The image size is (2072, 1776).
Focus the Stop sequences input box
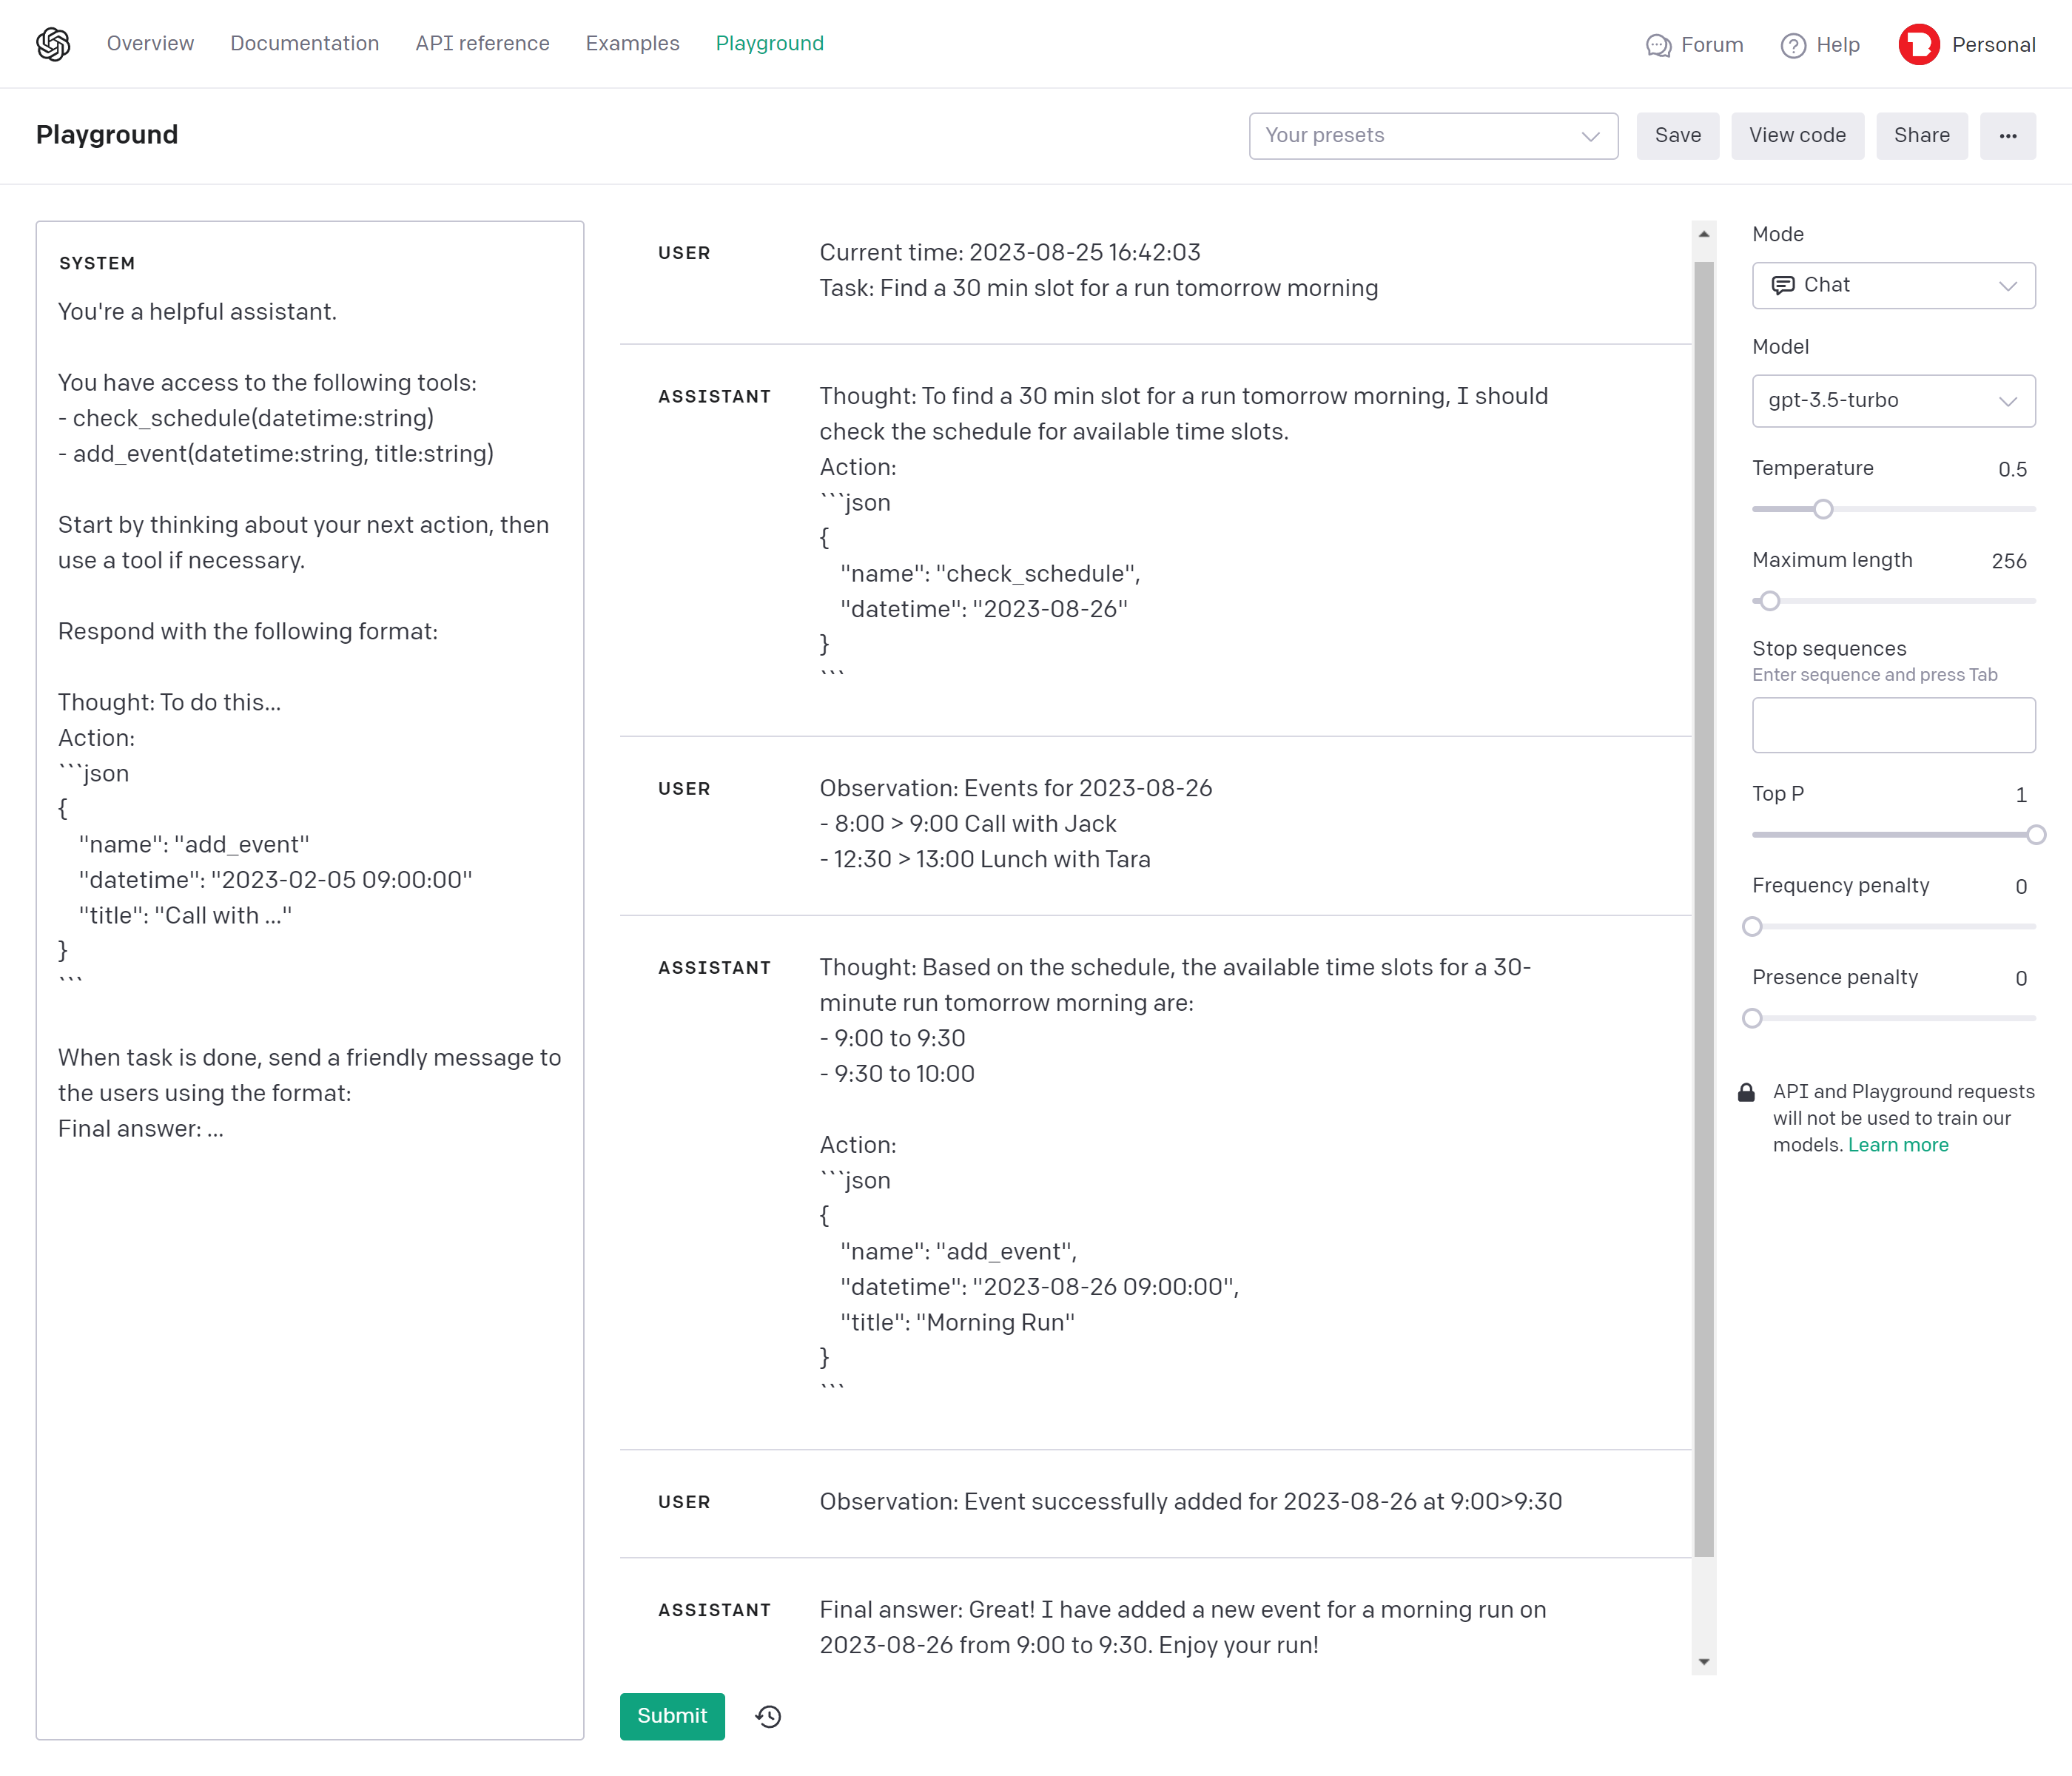1894,725
